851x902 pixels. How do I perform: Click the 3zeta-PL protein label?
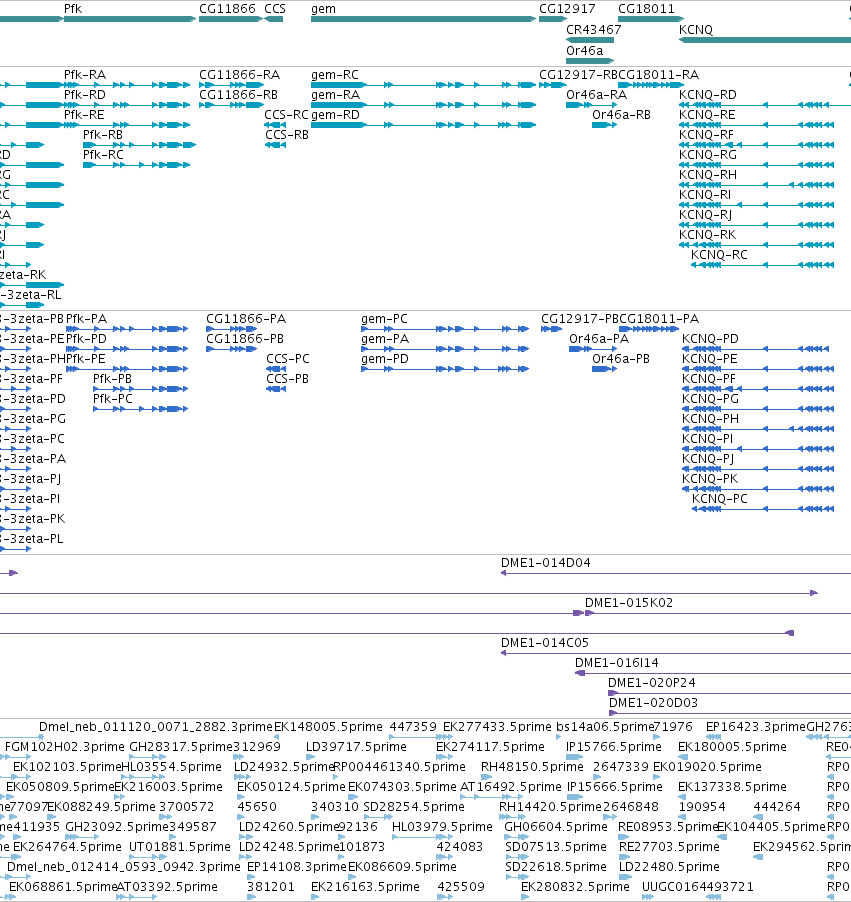point(32,539)
